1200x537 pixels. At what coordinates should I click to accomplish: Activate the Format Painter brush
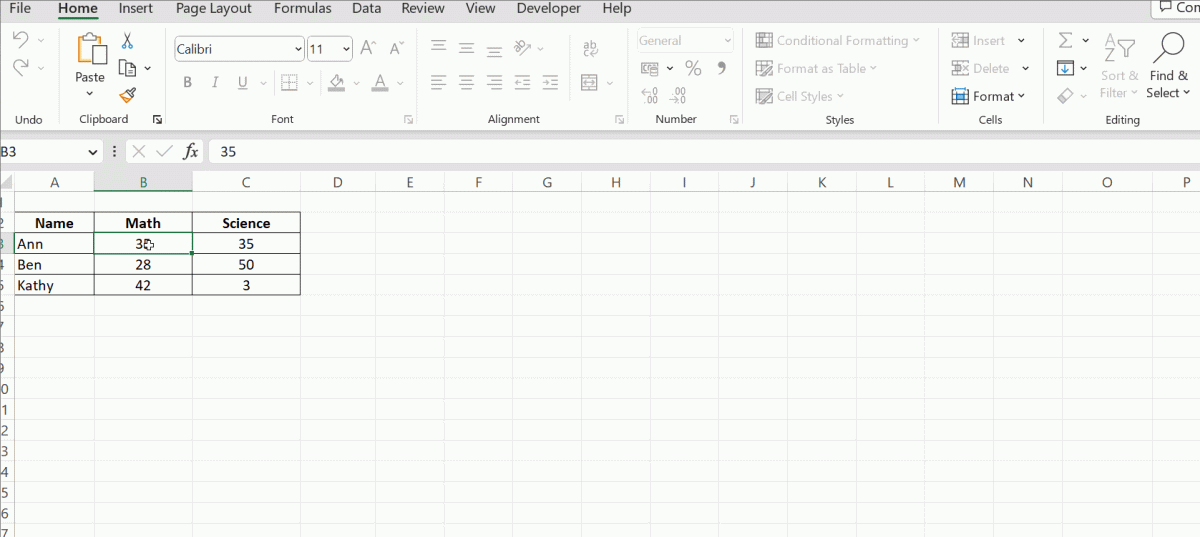[x=127, y=95]
